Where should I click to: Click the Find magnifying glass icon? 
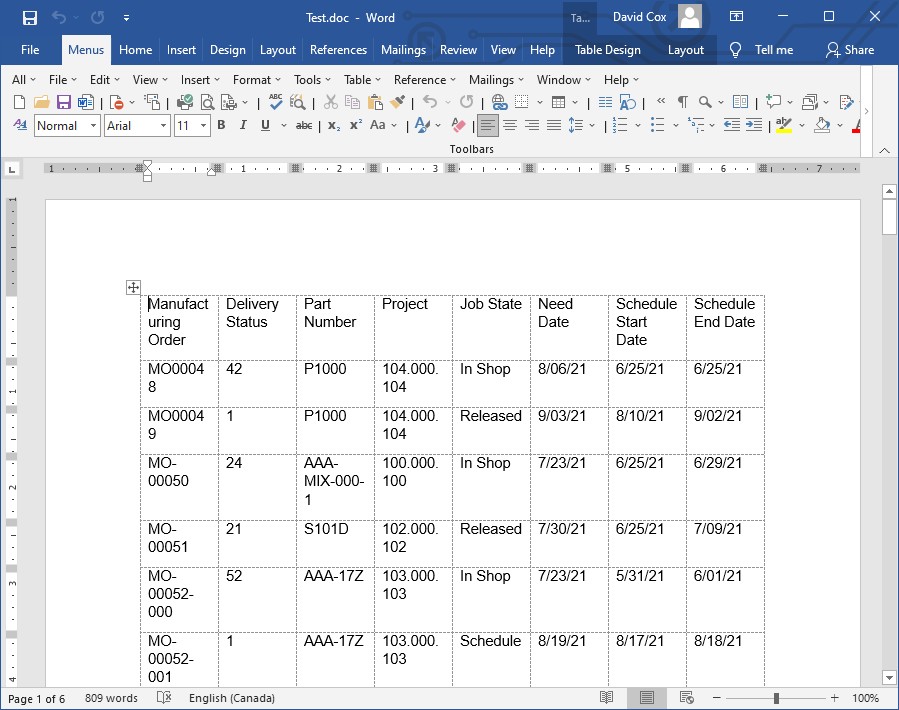(705, 103)
